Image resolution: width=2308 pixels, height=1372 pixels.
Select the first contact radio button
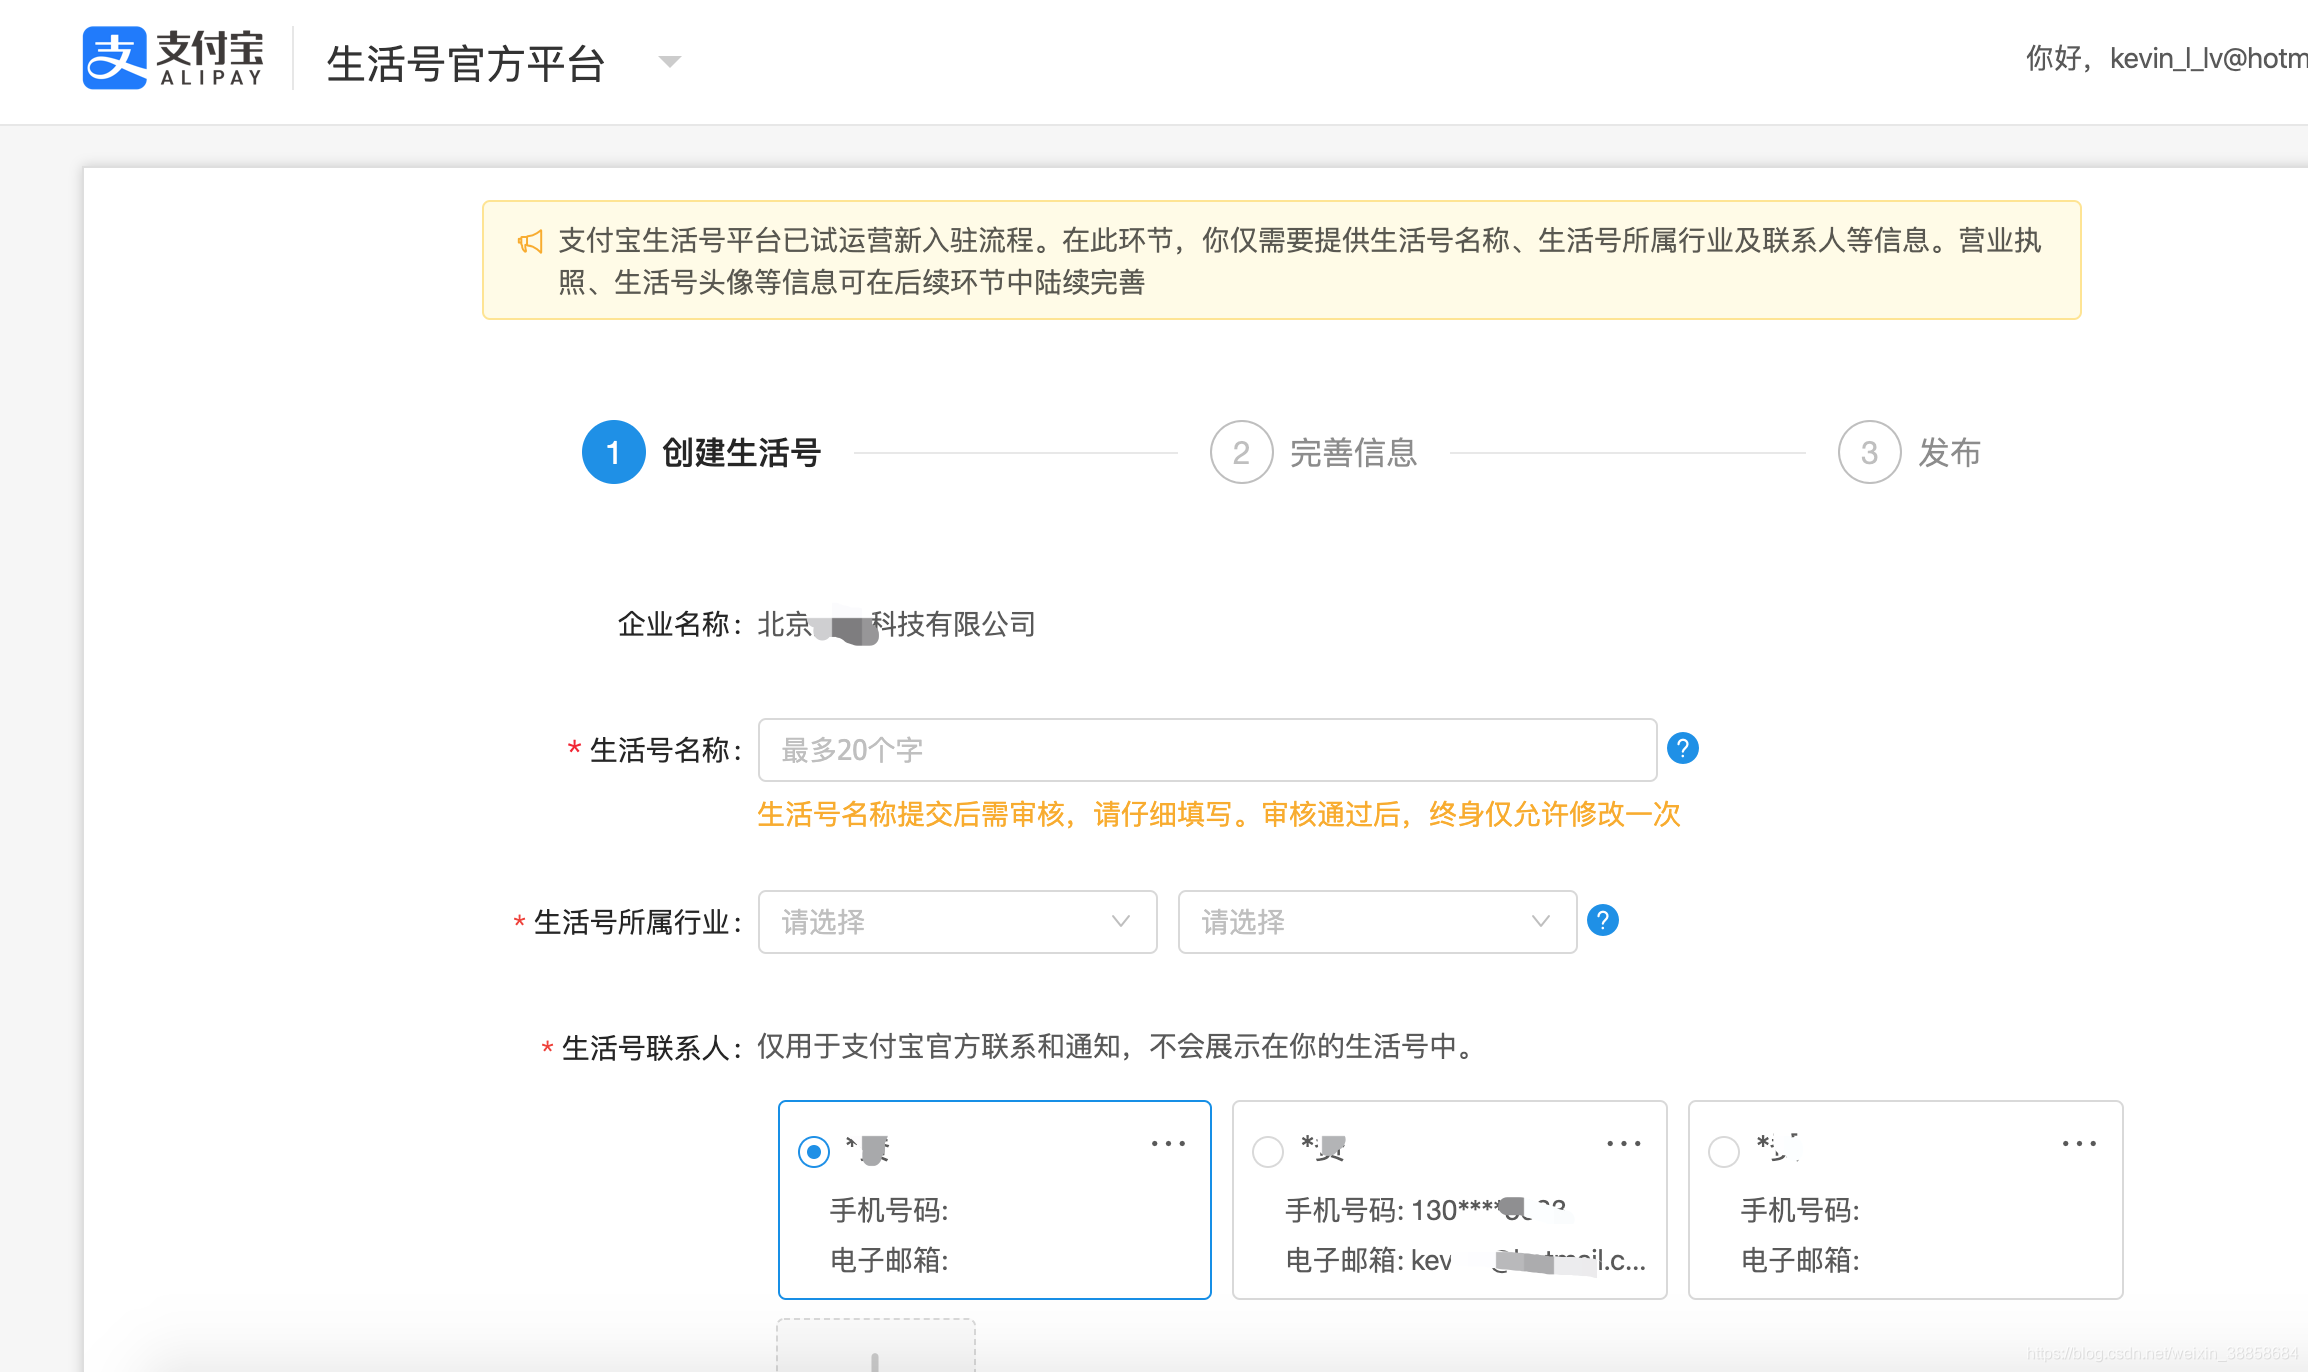pos(814,1152)
